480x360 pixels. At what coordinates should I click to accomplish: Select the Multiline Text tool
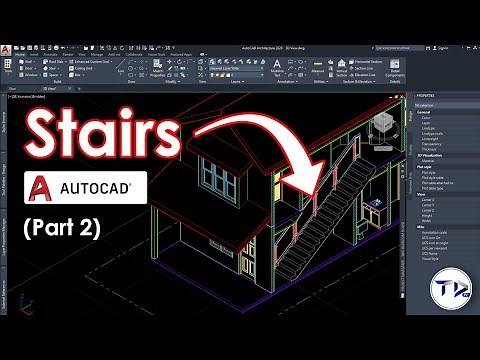tap(277, 68)
